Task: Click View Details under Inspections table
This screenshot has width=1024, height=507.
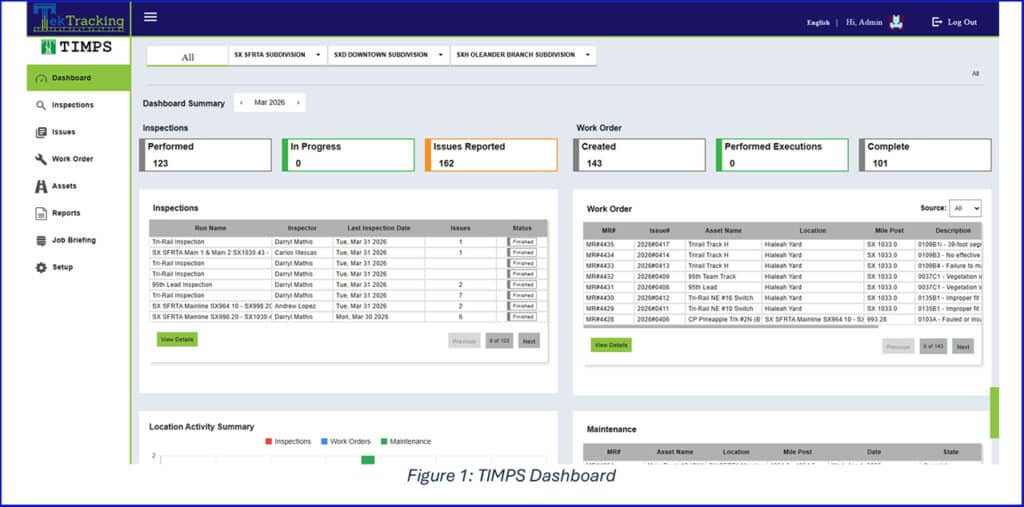Action: pyautogui.click(x=177, y=339)
